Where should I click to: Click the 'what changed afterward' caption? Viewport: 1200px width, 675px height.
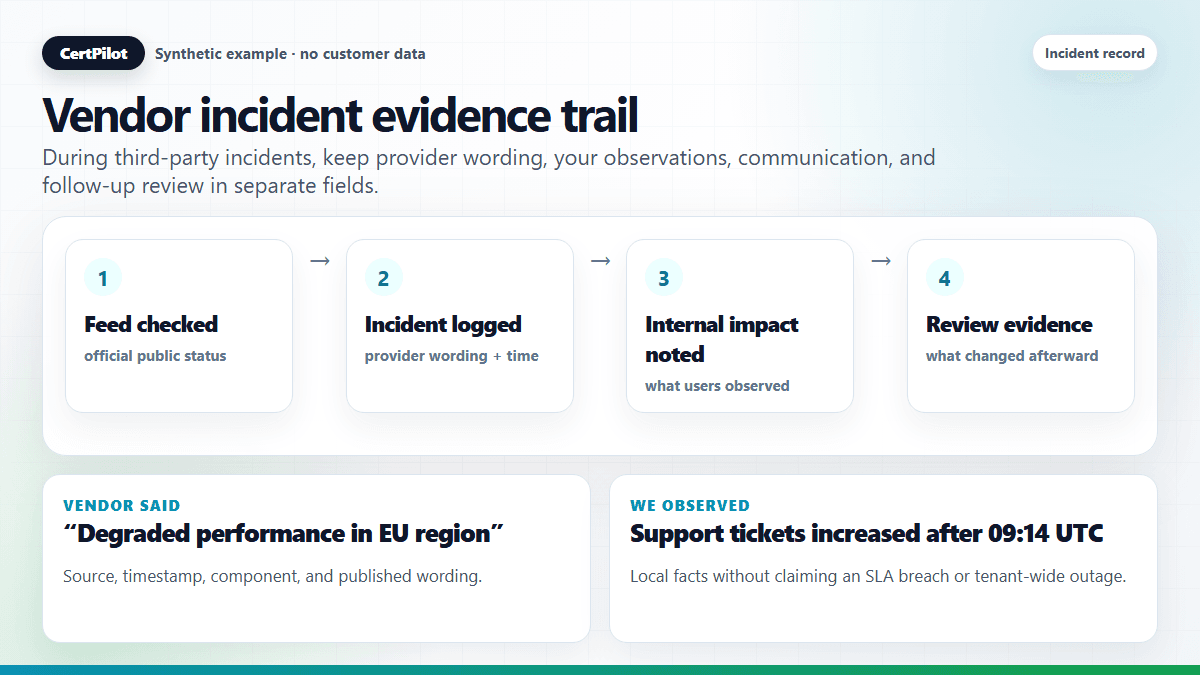1012,356
